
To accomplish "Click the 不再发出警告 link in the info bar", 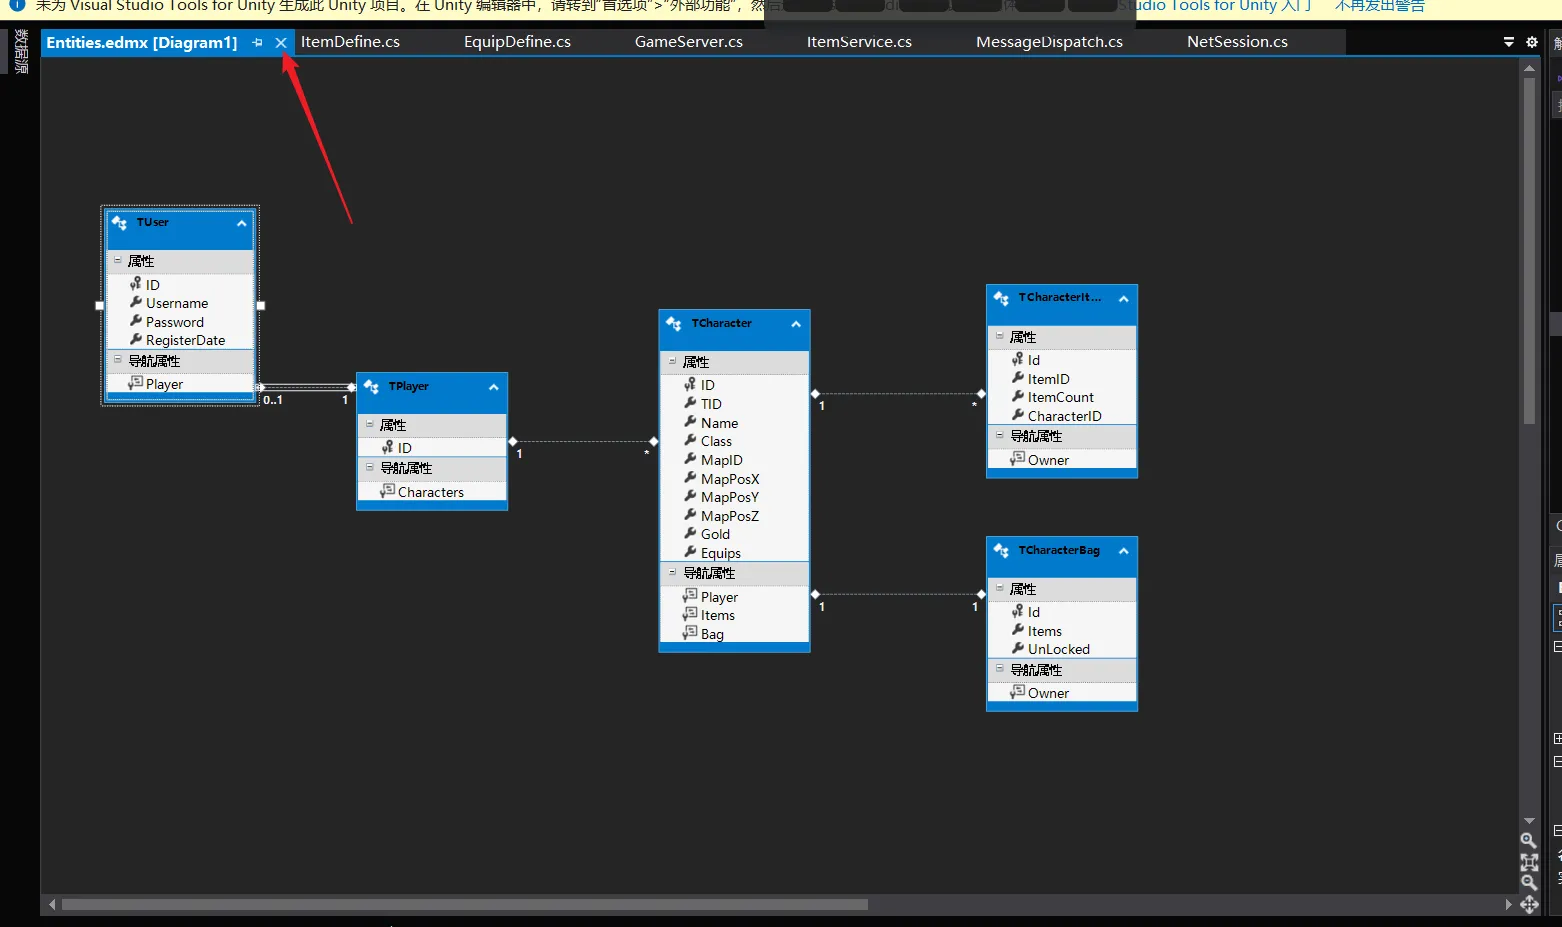I will (1379, 6).
